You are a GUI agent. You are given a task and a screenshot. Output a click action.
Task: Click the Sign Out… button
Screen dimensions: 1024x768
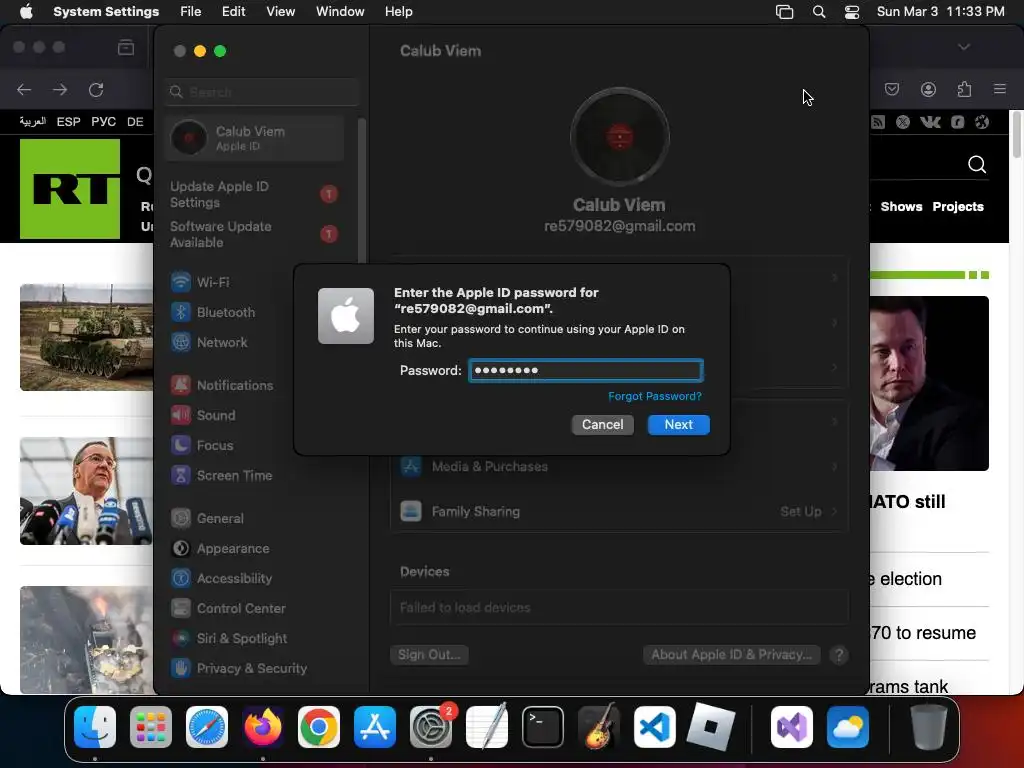pyautogui.click(x=429, y=654)
